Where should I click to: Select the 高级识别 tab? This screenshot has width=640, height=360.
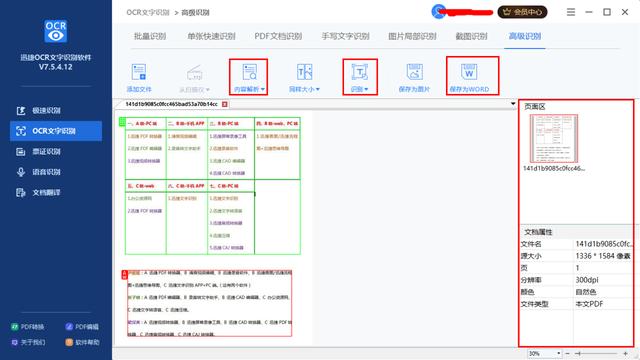click(525, 36)
